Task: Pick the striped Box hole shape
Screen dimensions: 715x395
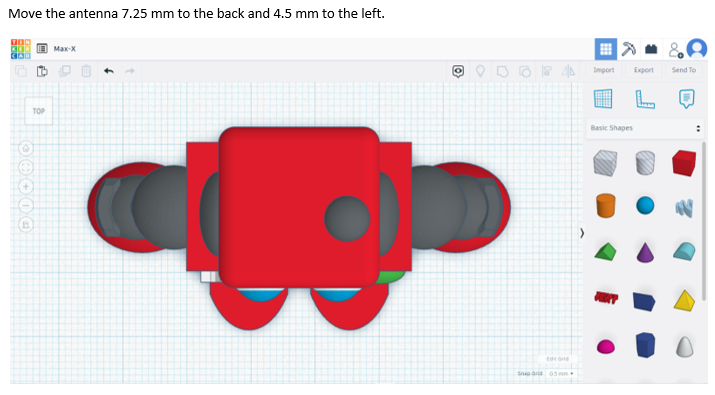Action: pos(606,163)
